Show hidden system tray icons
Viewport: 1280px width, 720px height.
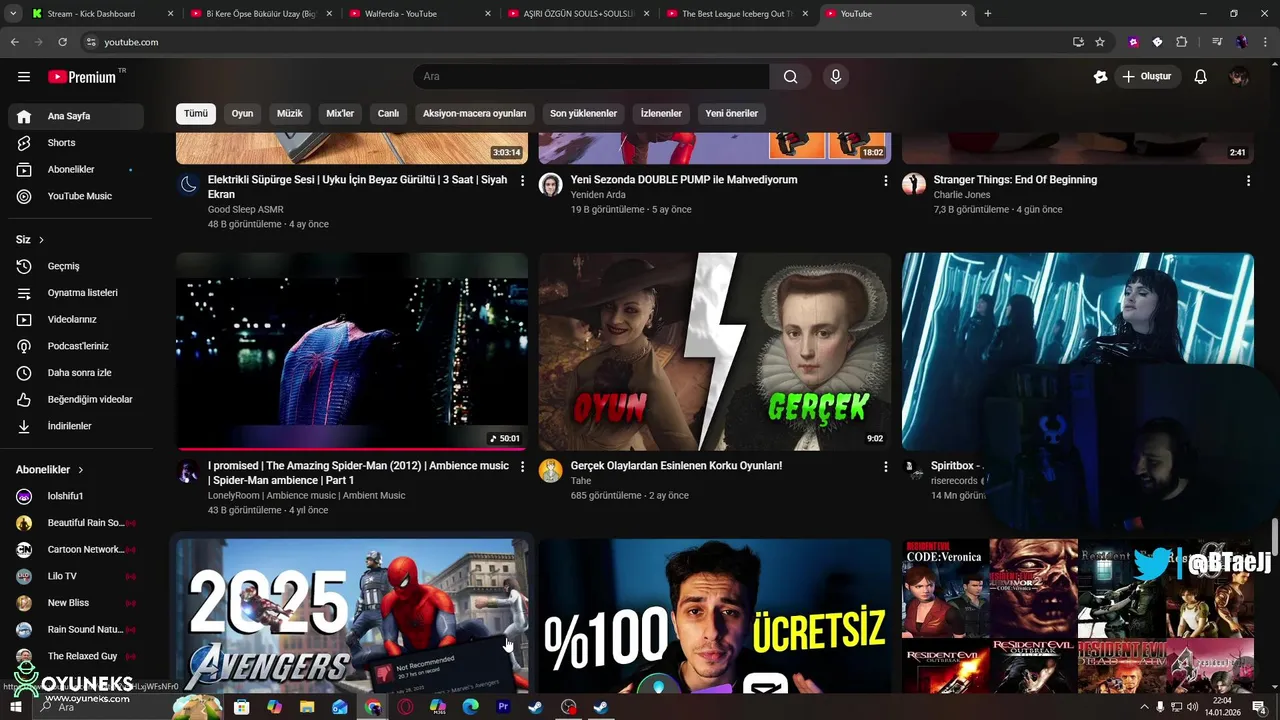pyautogui.click(x=1144, y=707)
